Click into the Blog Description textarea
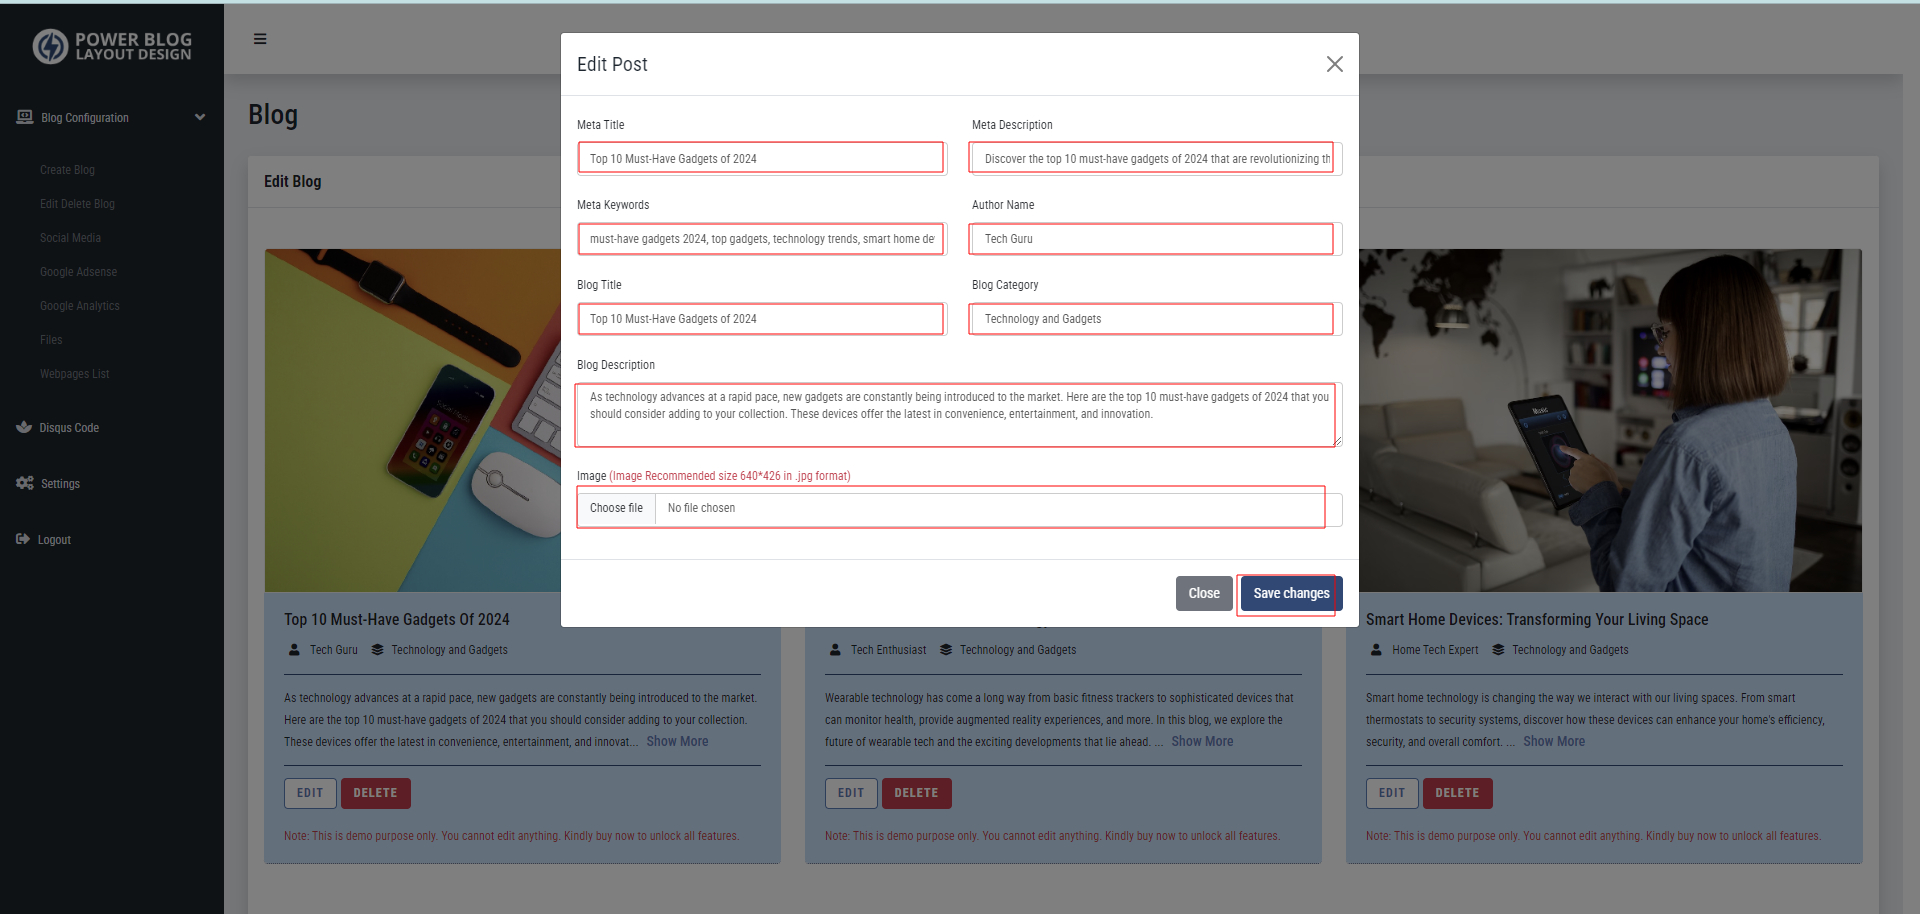 (957, 414)
